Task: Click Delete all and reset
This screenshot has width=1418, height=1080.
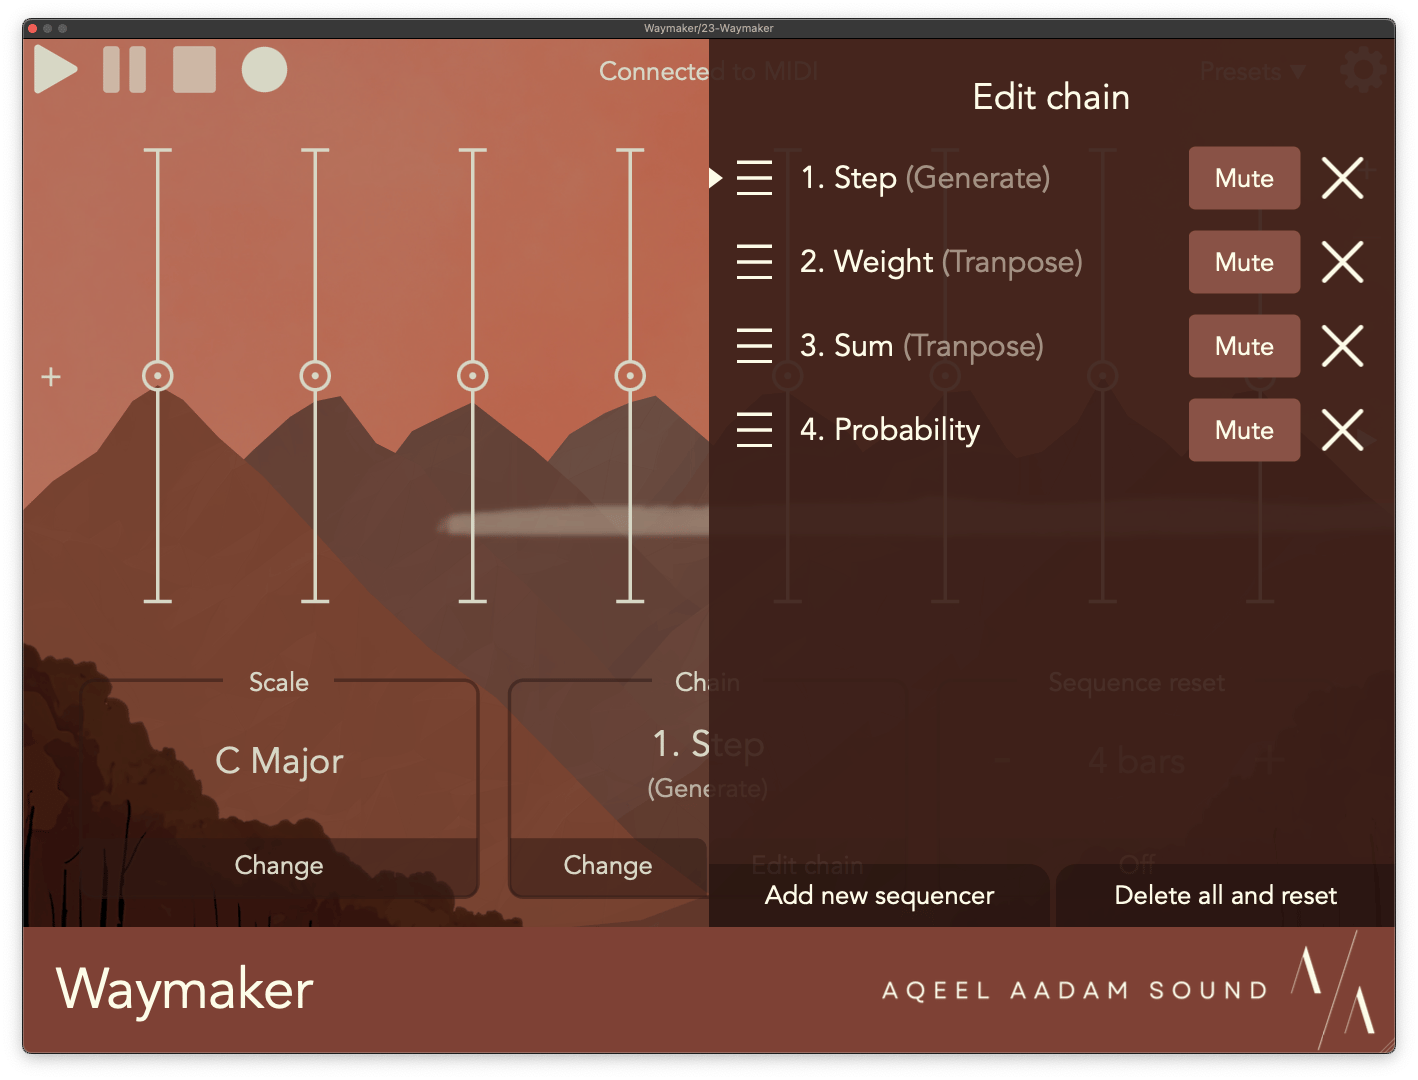Action: click(1224, 895)
